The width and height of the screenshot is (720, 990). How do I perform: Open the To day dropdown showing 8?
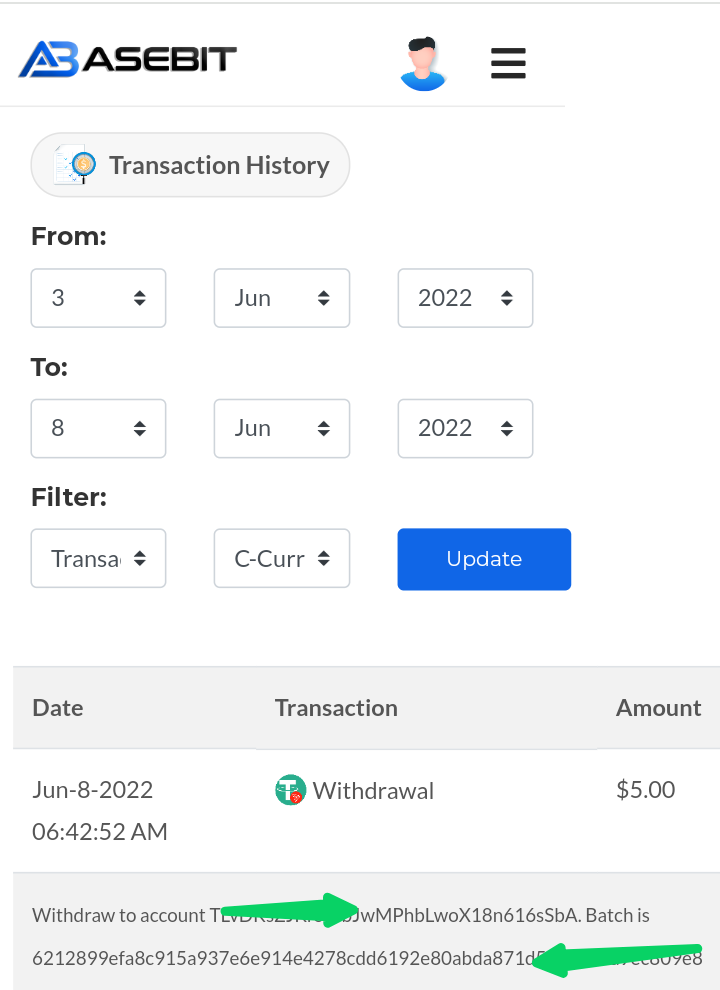99,428
